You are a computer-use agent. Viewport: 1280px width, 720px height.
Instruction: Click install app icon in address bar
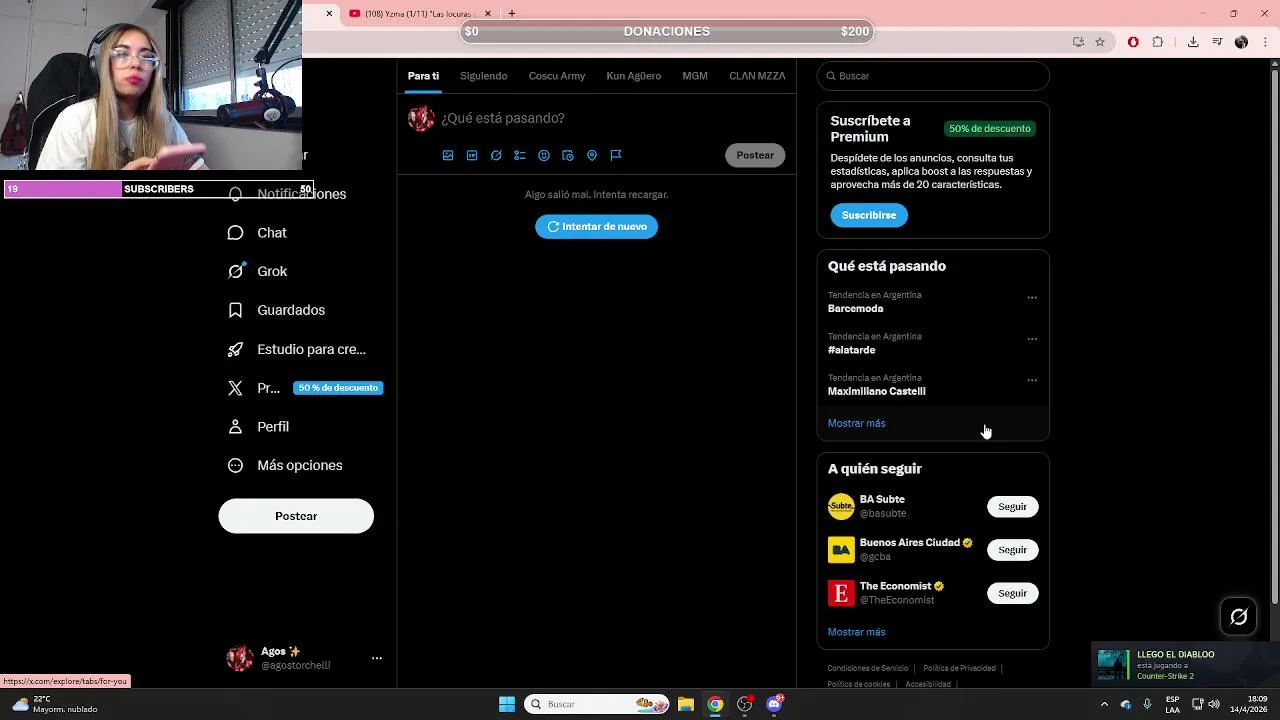(x=1078, y=42)
